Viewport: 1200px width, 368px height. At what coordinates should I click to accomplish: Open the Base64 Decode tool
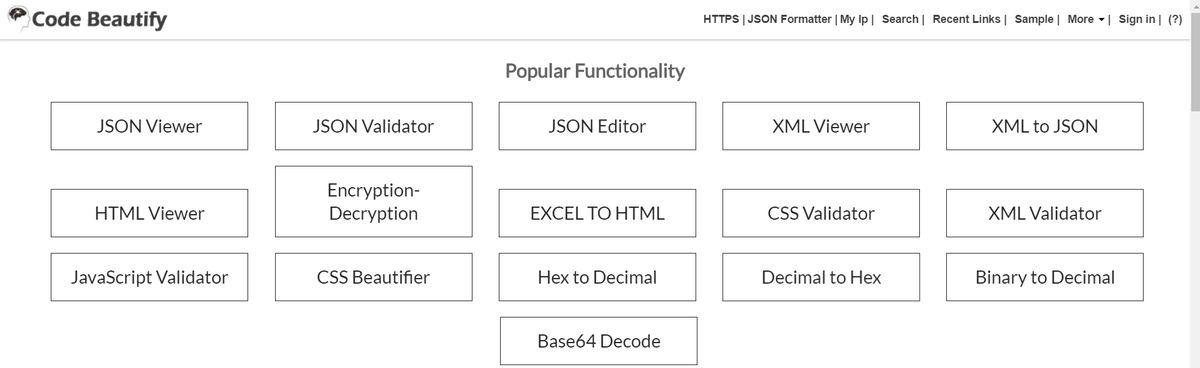pyautogui.click(x=598, y=341)
